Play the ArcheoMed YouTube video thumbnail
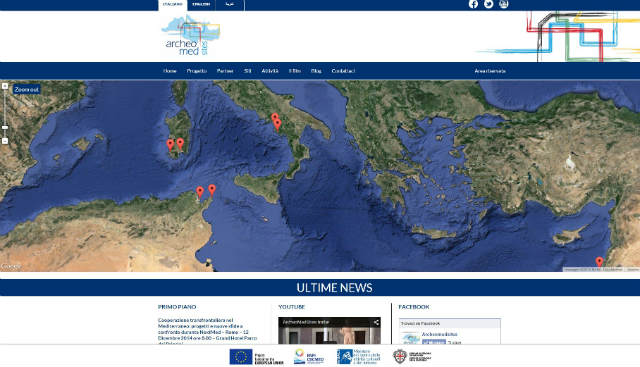Viewport: 640px width, 367px height. pyautogui.click(x=329, y=331)
